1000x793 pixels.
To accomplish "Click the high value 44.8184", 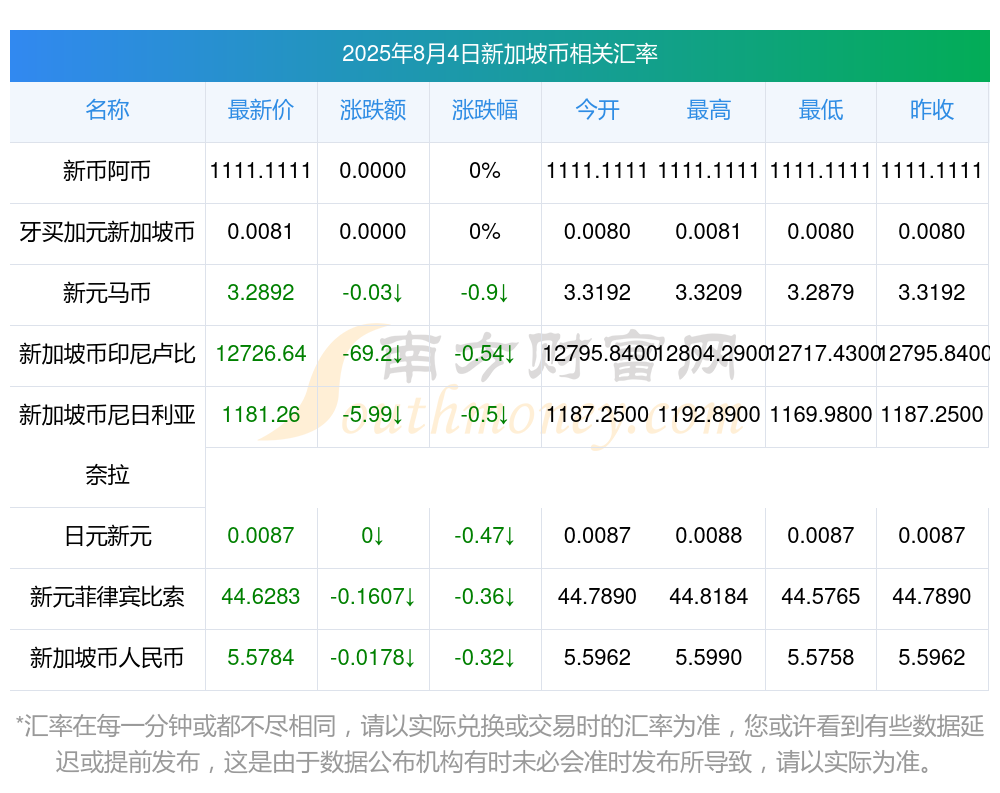I will [709, 597].
